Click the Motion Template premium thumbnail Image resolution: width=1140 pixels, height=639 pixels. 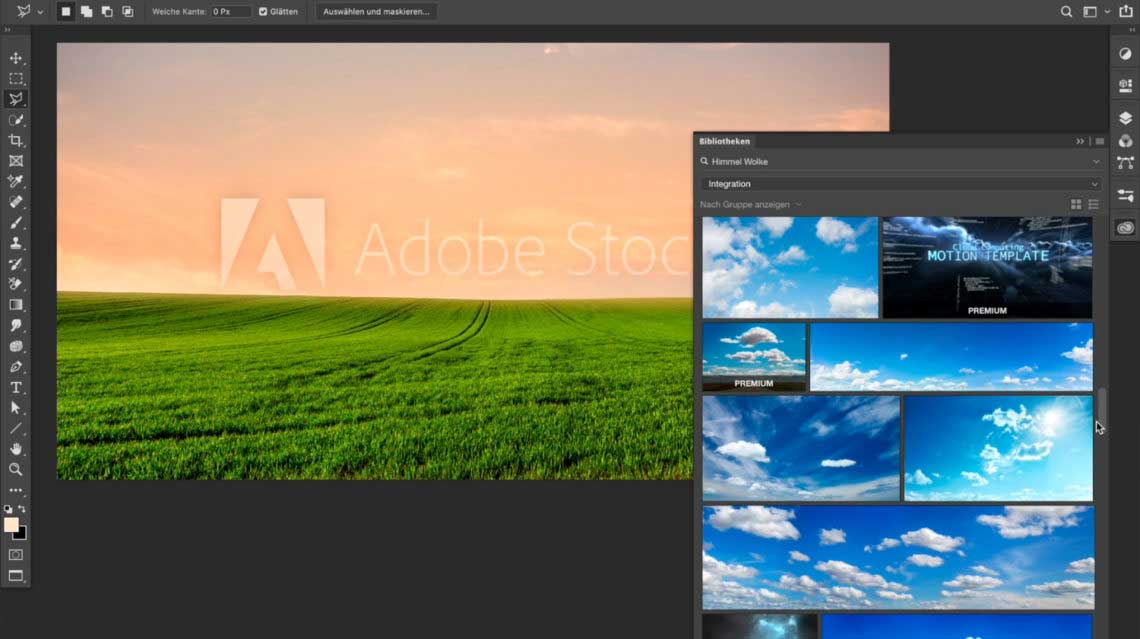[x=987, y=268]
